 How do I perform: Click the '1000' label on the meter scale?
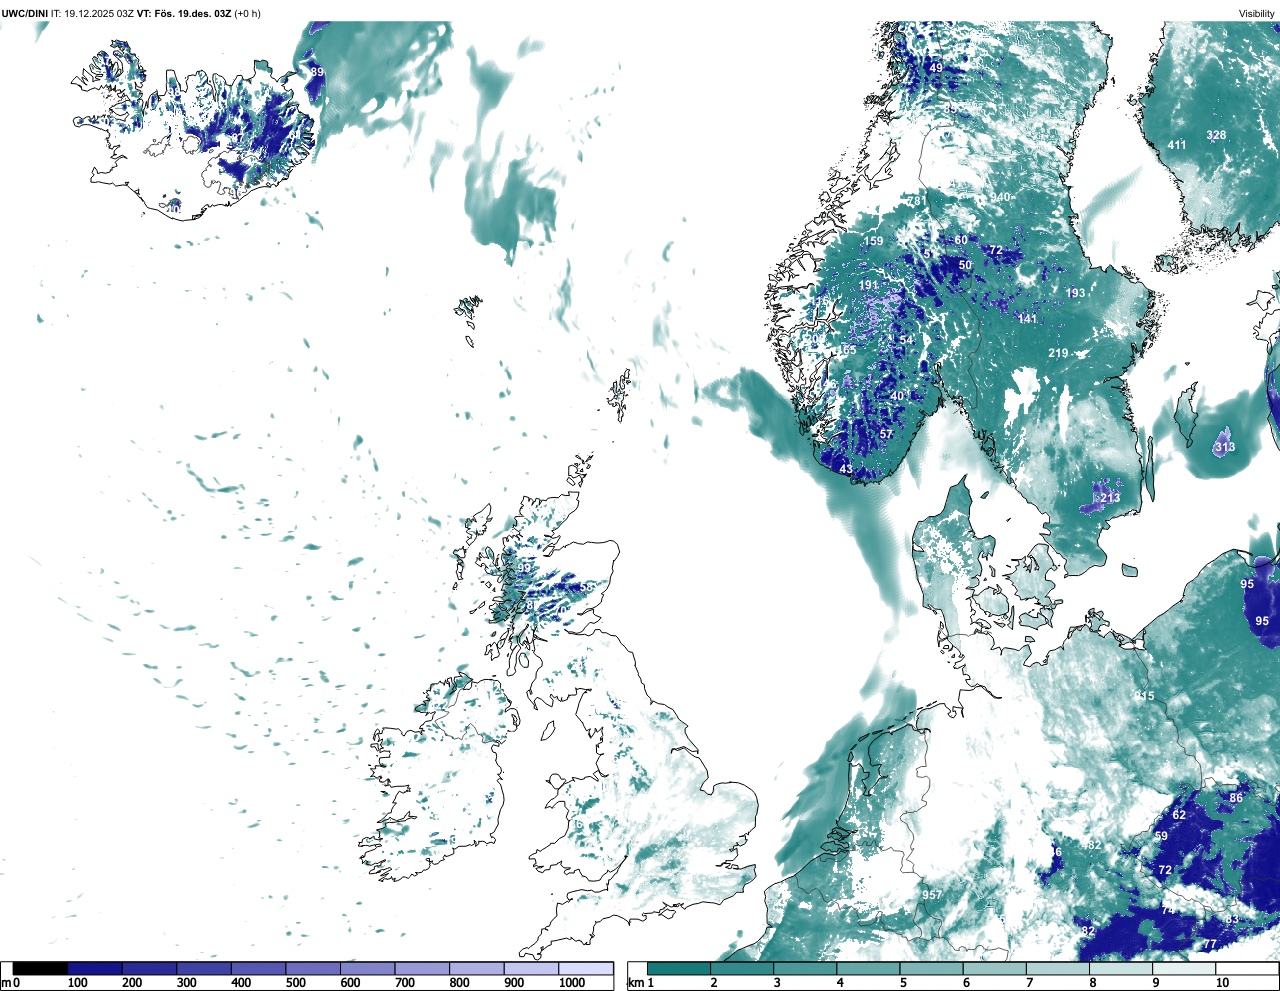click(x=572, y=983)
